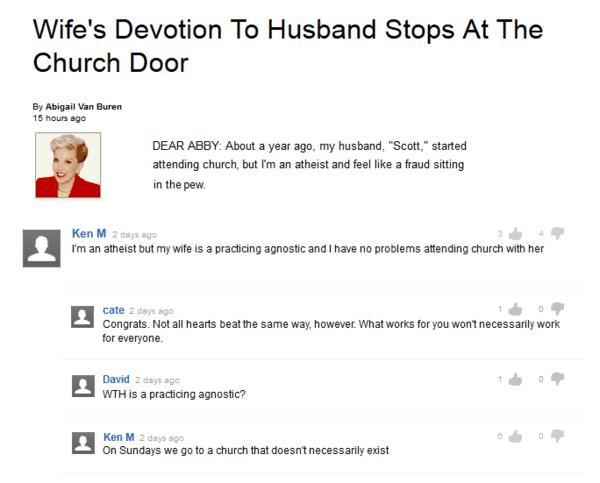This screenshot has width=600, height=483.
Task: Open Ken M's avatar on top comment
Action: tap(41, 246)
